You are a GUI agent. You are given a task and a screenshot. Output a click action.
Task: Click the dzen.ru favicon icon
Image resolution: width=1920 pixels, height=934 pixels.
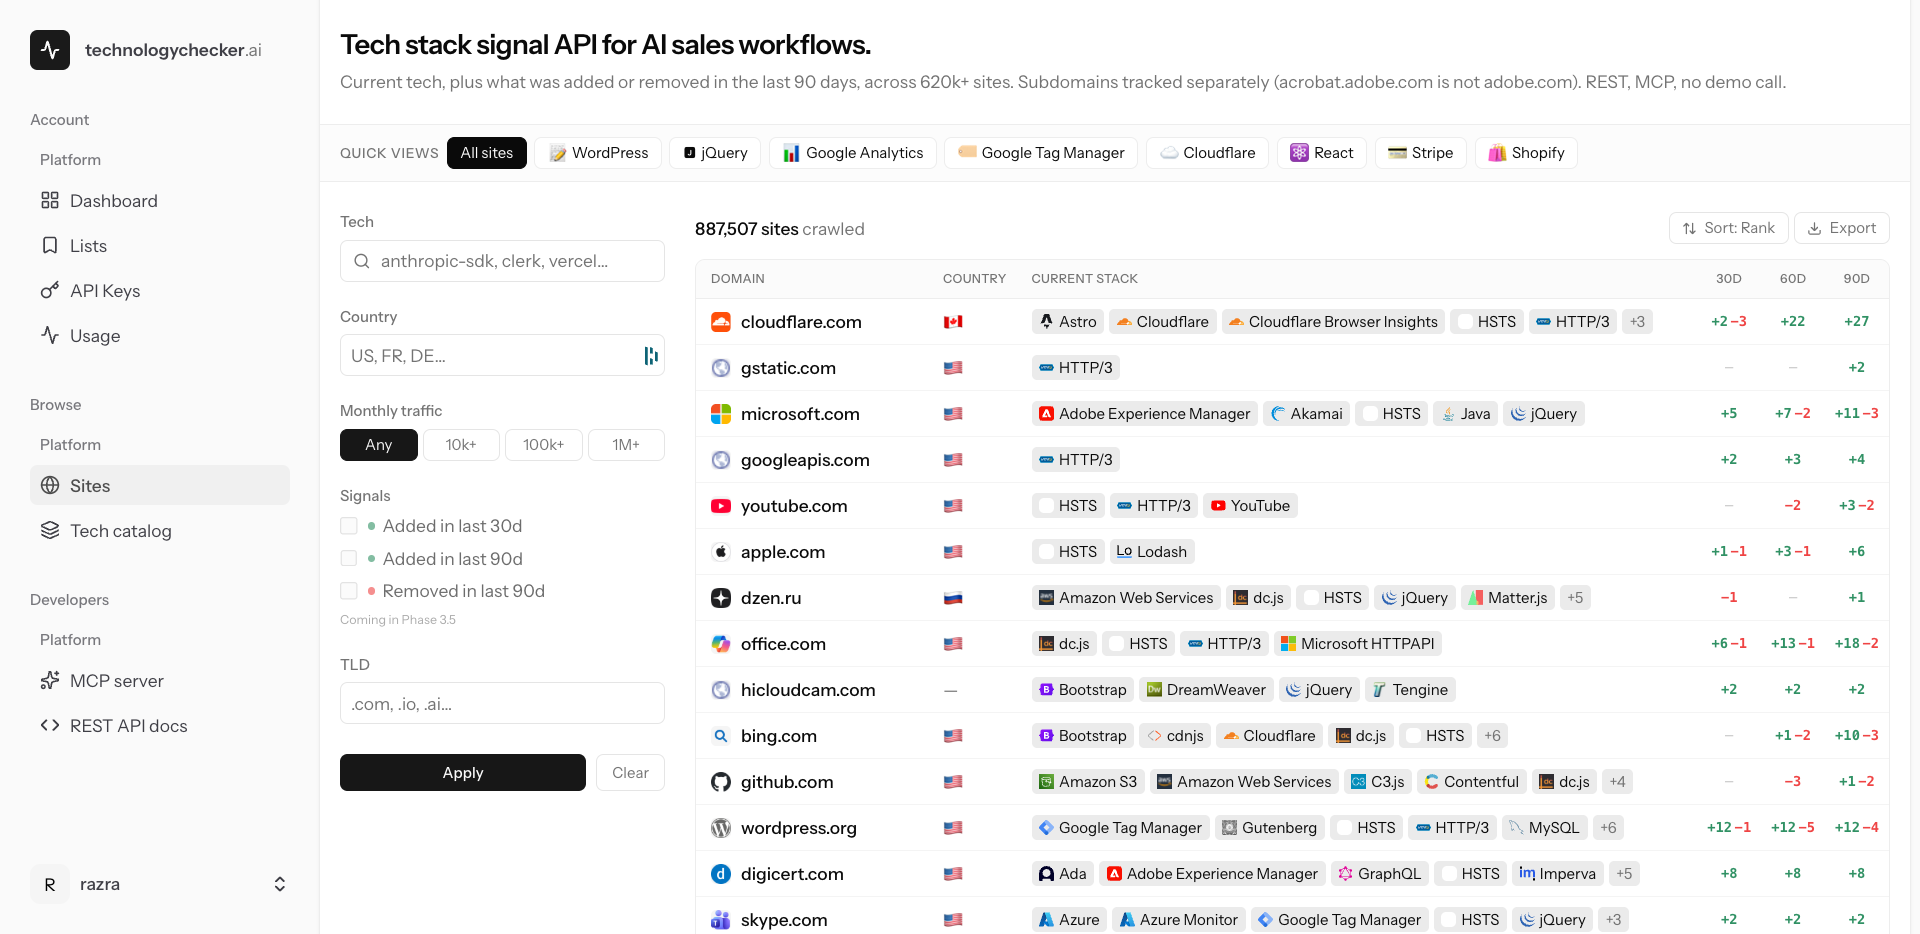pyautogui.click(x=721, y=598)
